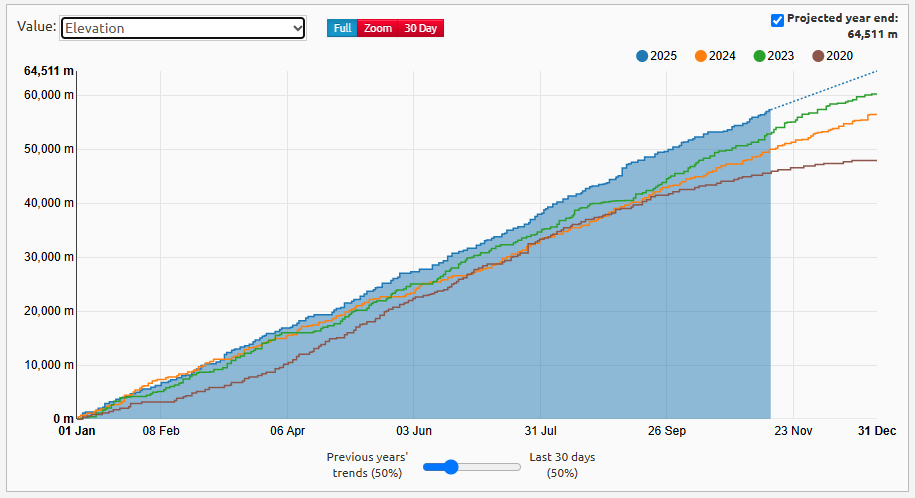Click the green 2023 legend dot
This screenshot has width=915, height=498.
760,56
